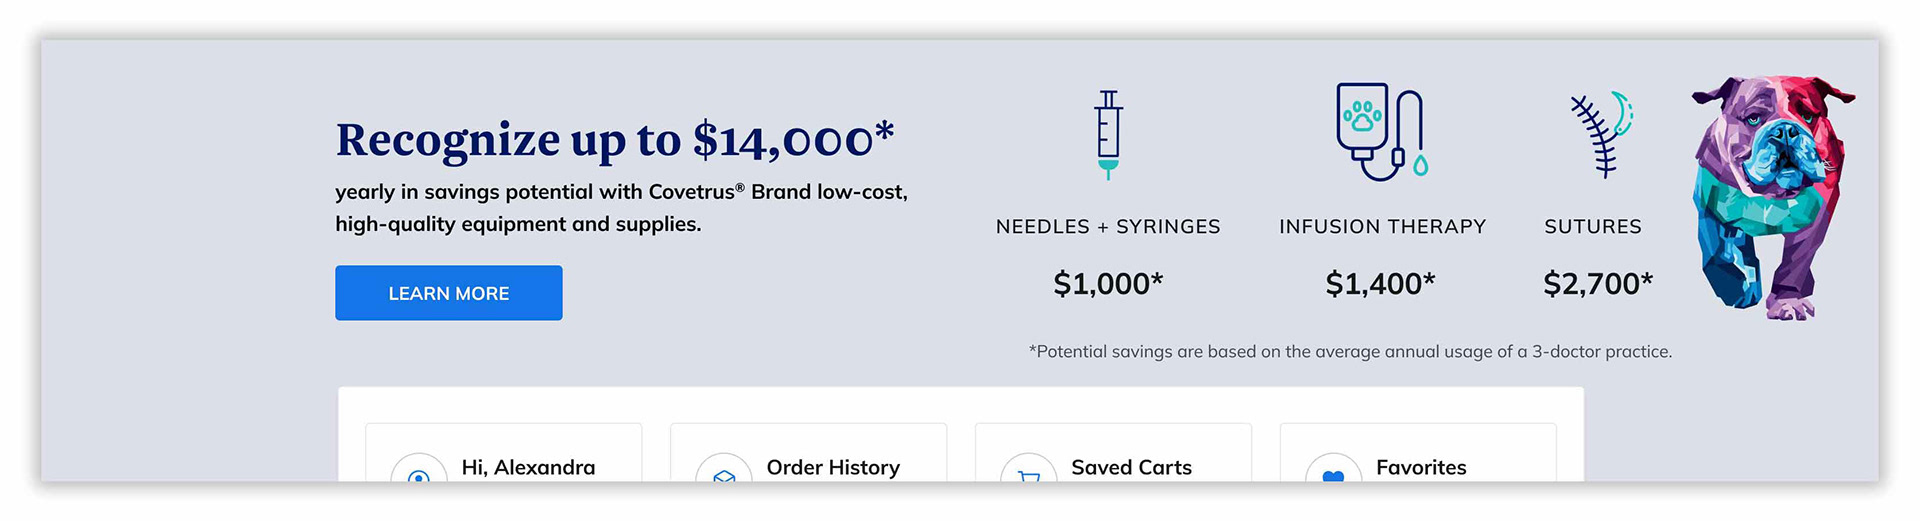Click the $1,400* savings amount
Viewport: 1920px width, 521px height.
(1380, 284)
